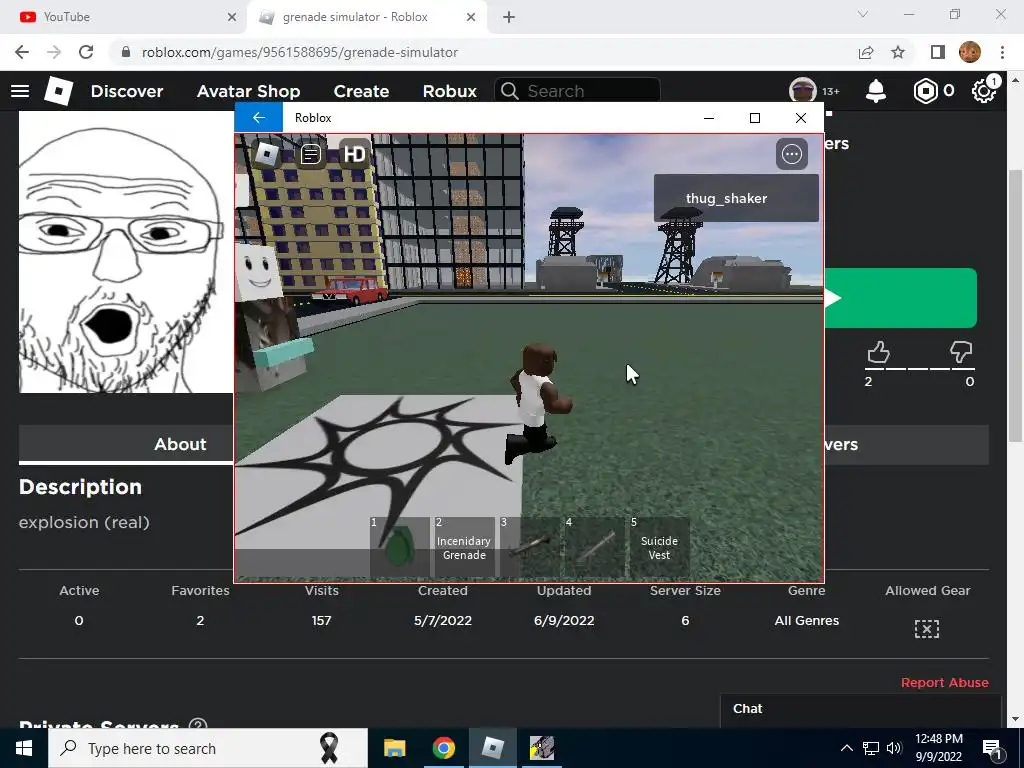
Task: Equip the item in hotbar slot 3
Action: pyautogui.click(x=530, y=547)
